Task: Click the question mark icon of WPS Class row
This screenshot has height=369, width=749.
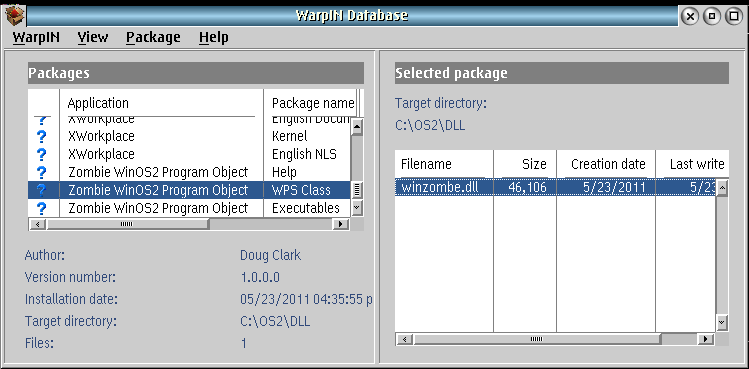Action: coord(42,190)
